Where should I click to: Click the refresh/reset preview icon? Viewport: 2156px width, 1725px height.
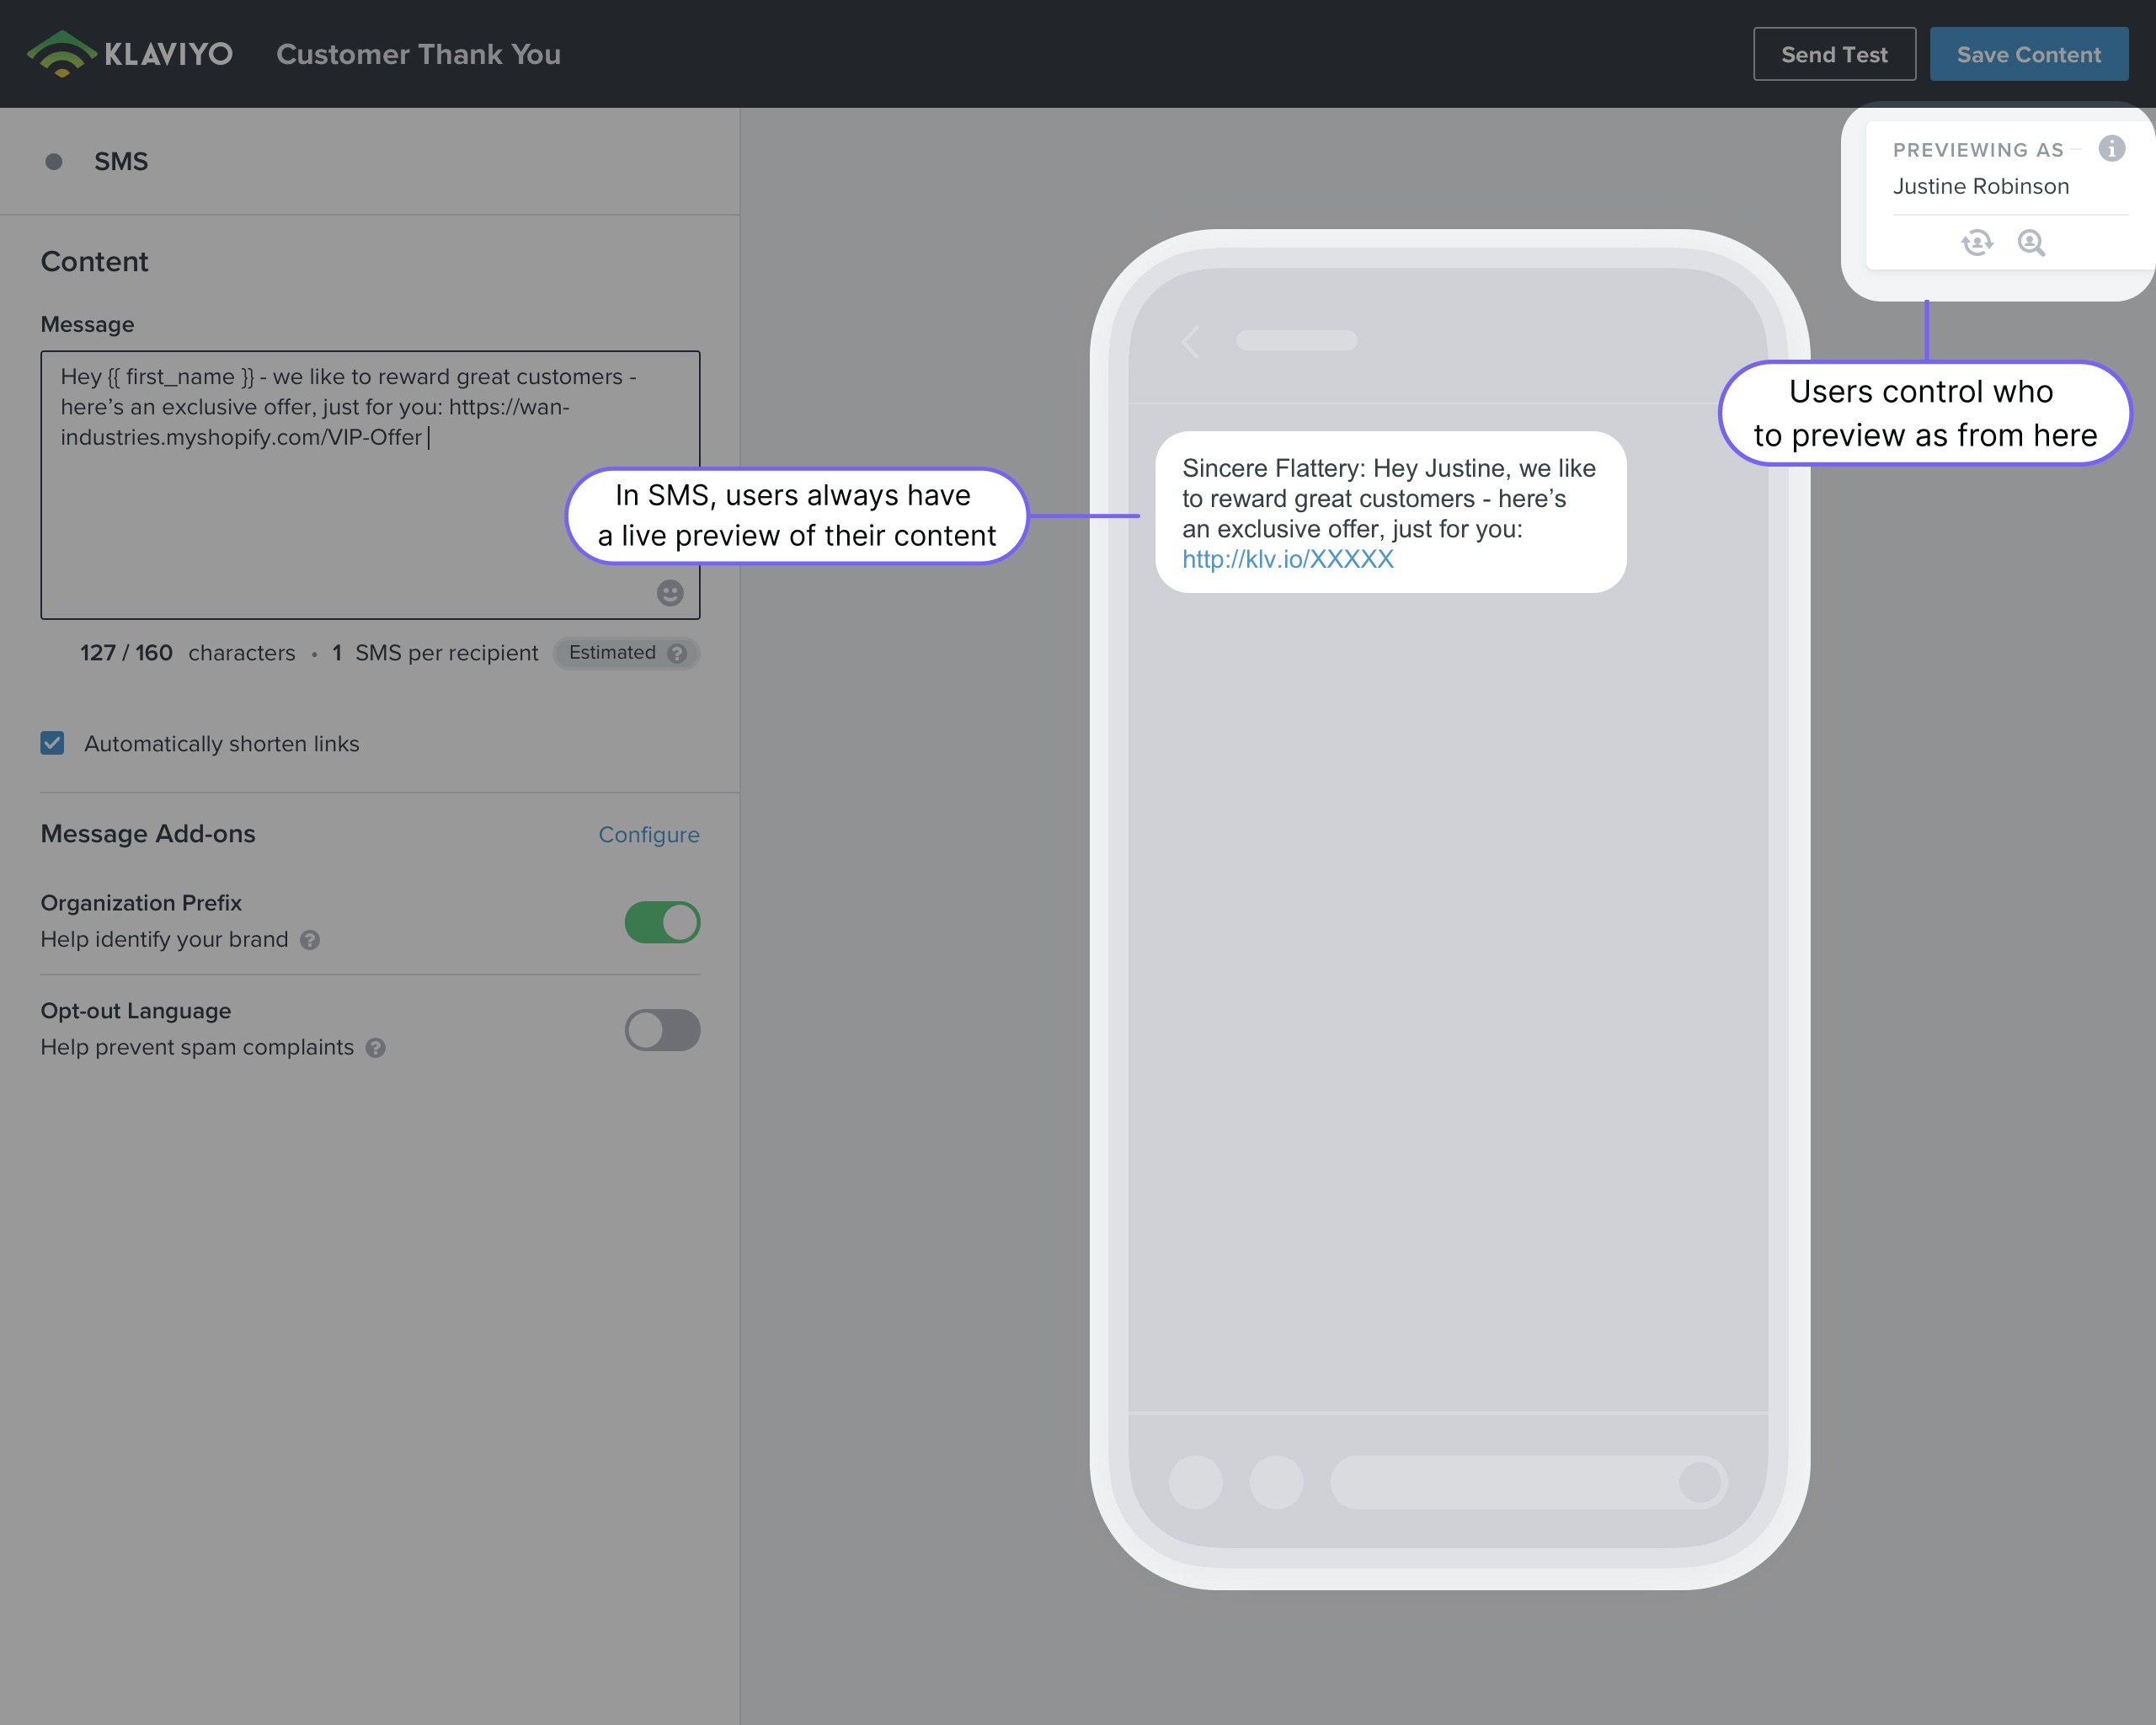[1977, 241]
